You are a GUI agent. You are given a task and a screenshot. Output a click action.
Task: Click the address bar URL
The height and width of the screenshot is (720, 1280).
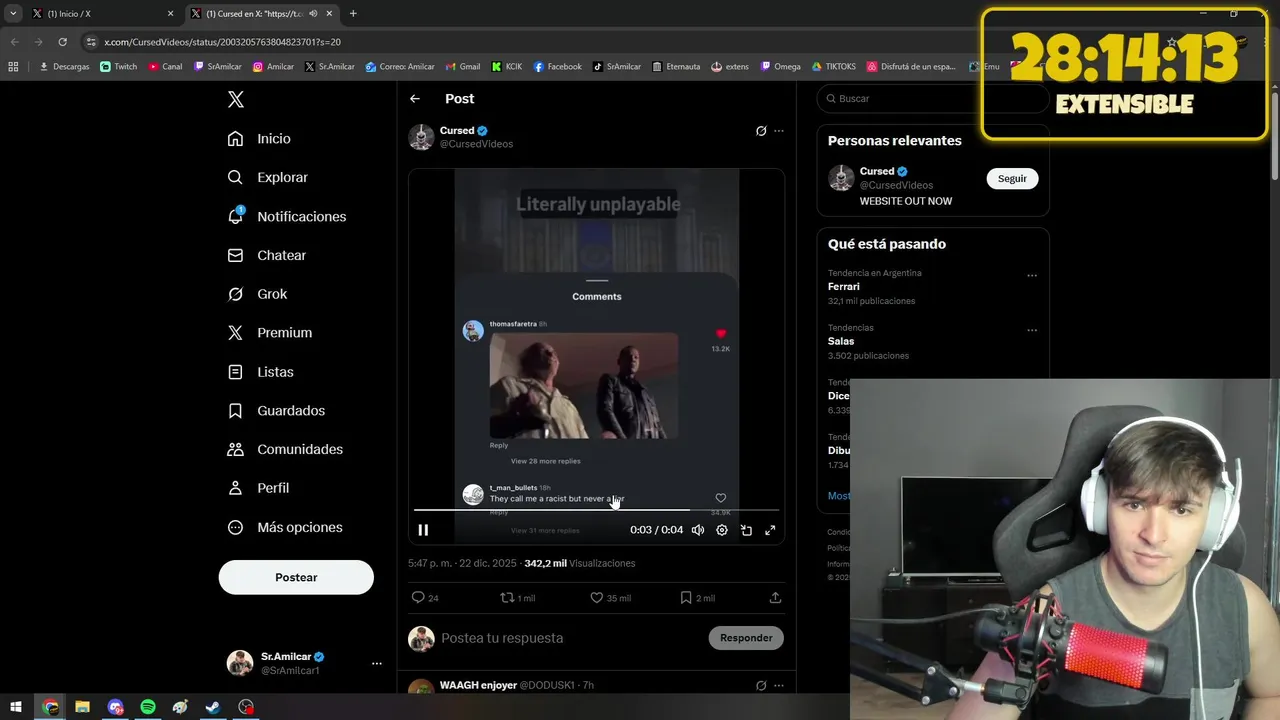(x=222, y=42)
